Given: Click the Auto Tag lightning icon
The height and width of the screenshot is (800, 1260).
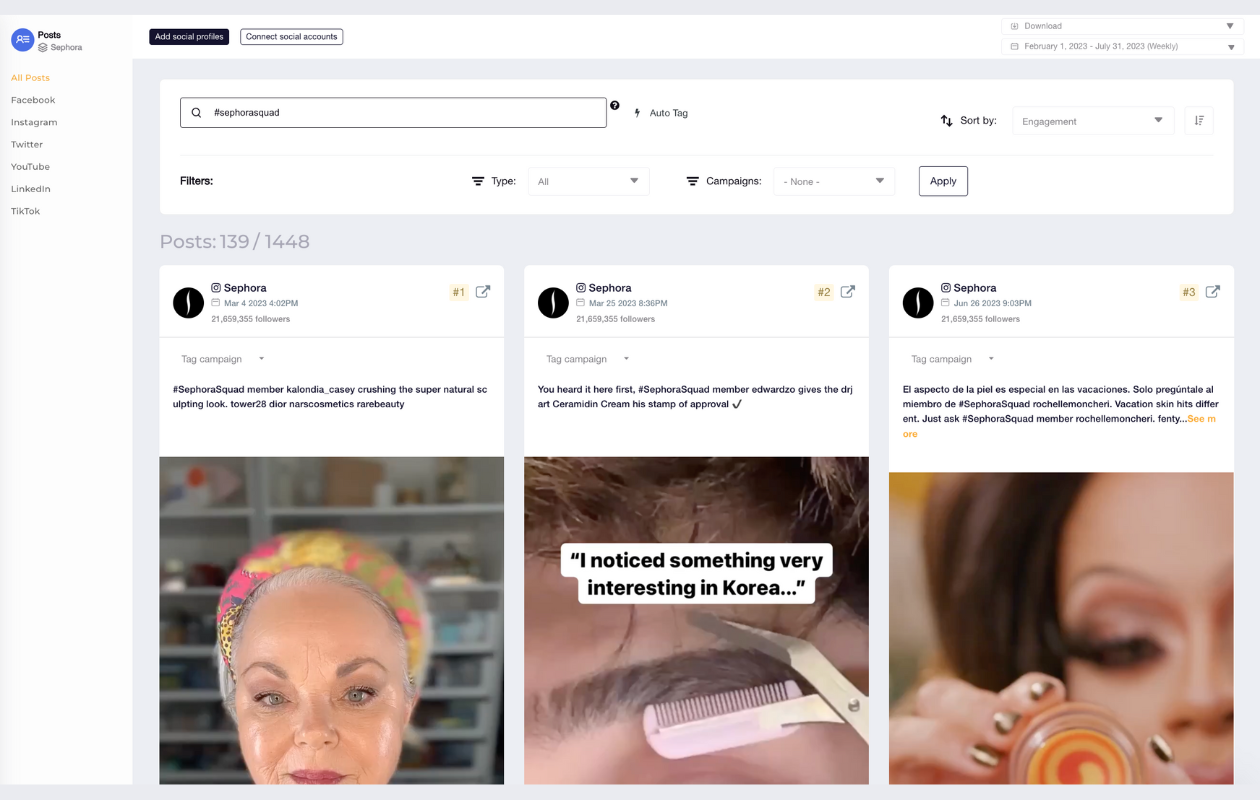Looking at the screenshot, I should coord(638,113).
